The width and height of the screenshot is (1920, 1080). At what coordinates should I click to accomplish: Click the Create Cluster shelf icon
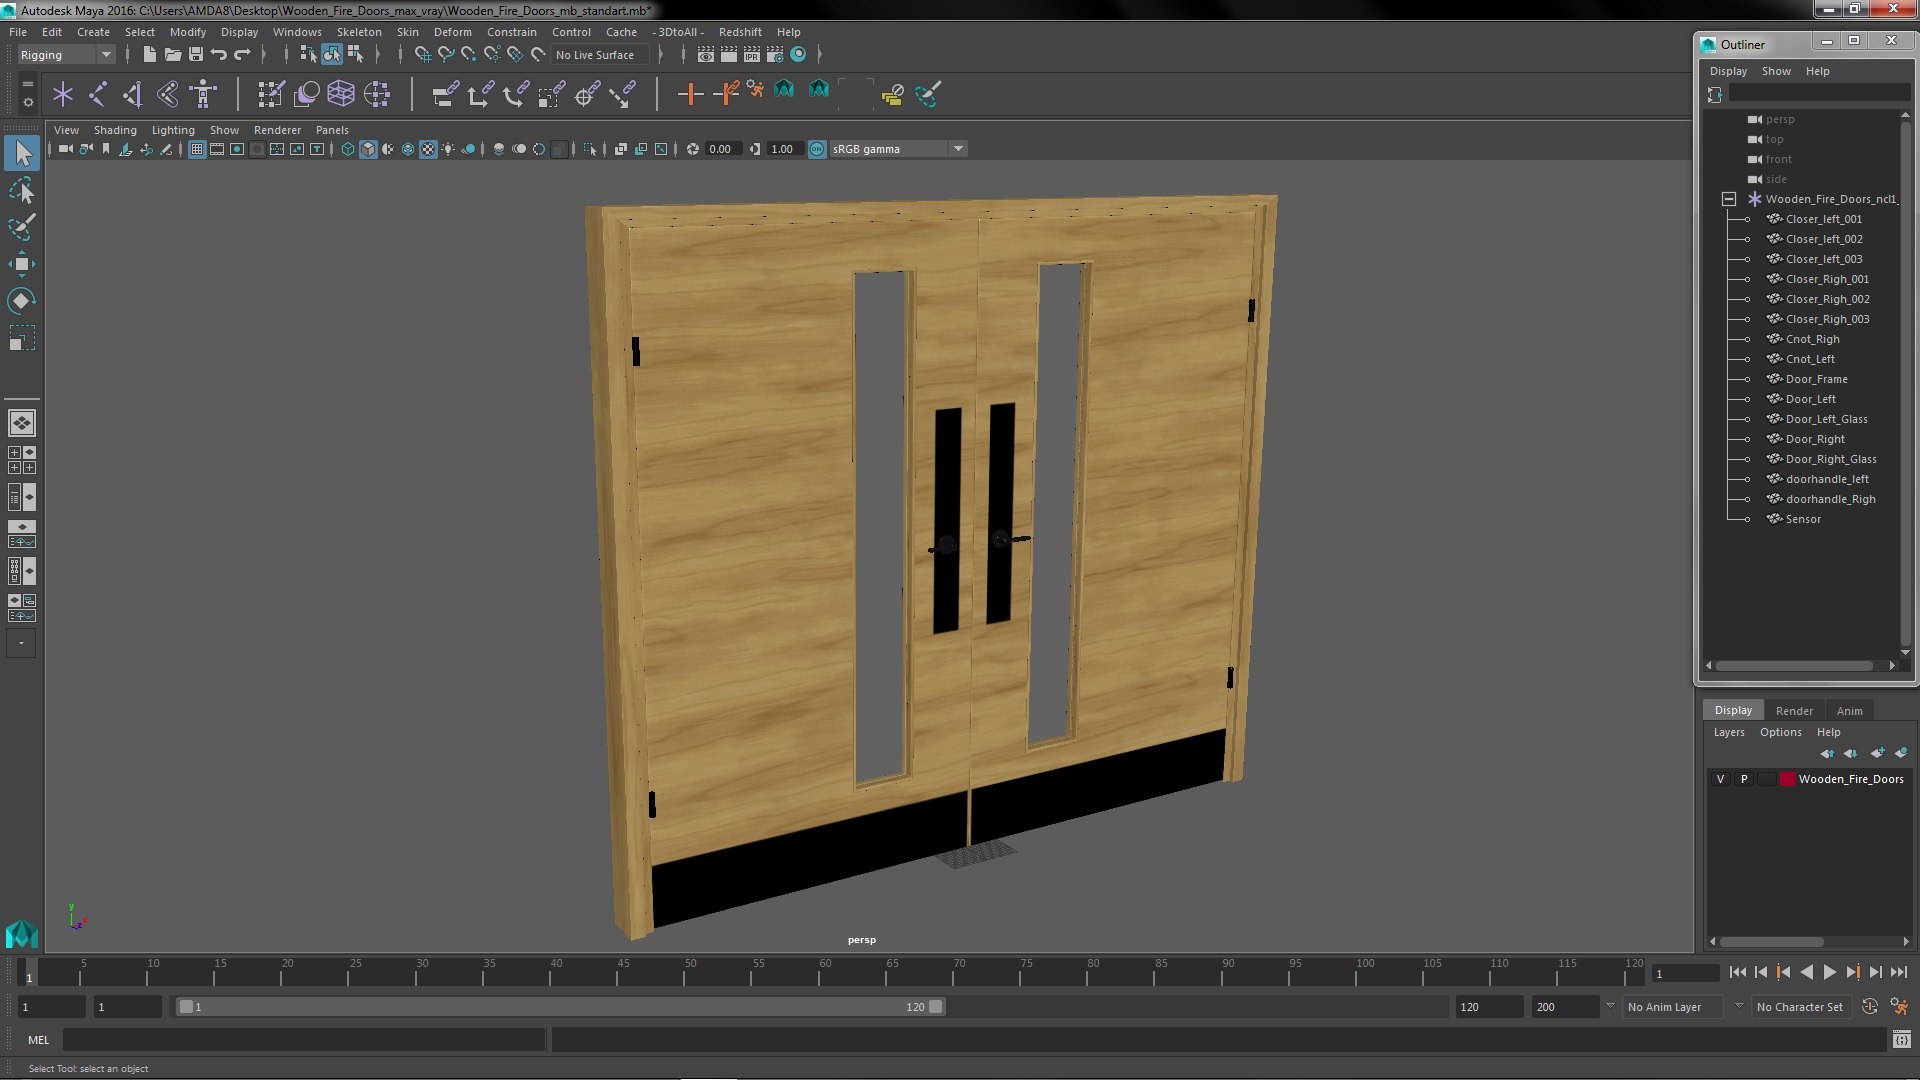point(376,94)
